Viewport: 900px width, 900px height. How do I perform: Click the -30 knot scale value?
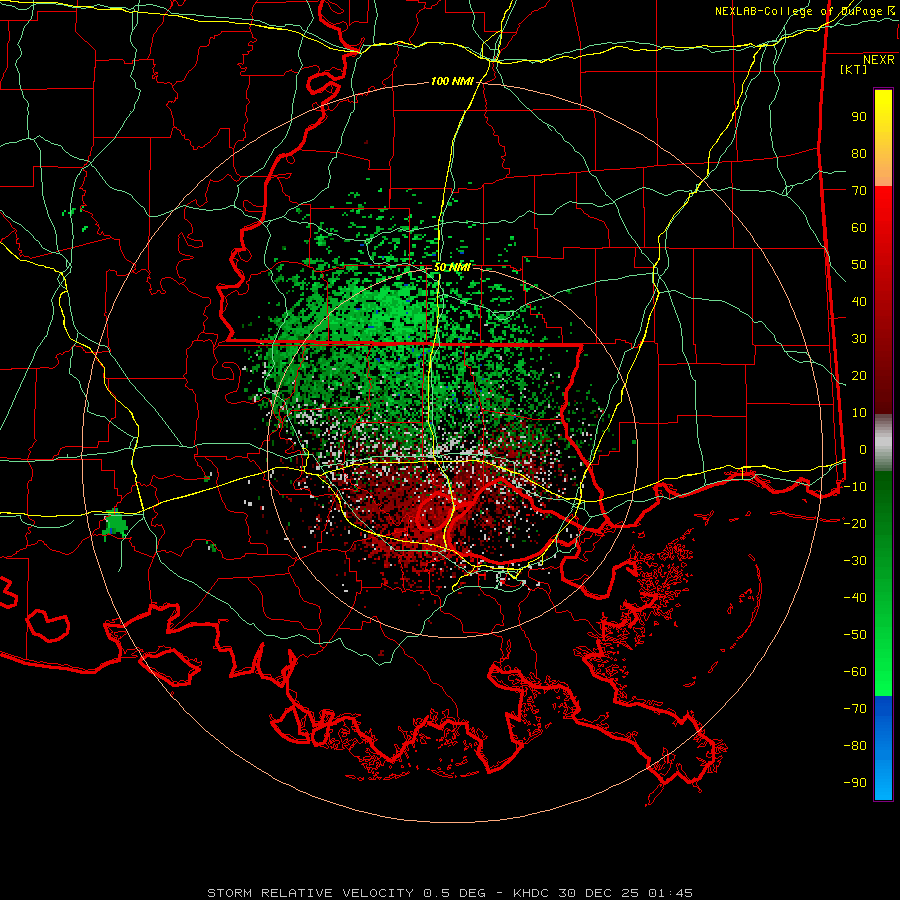click(855, 561)
